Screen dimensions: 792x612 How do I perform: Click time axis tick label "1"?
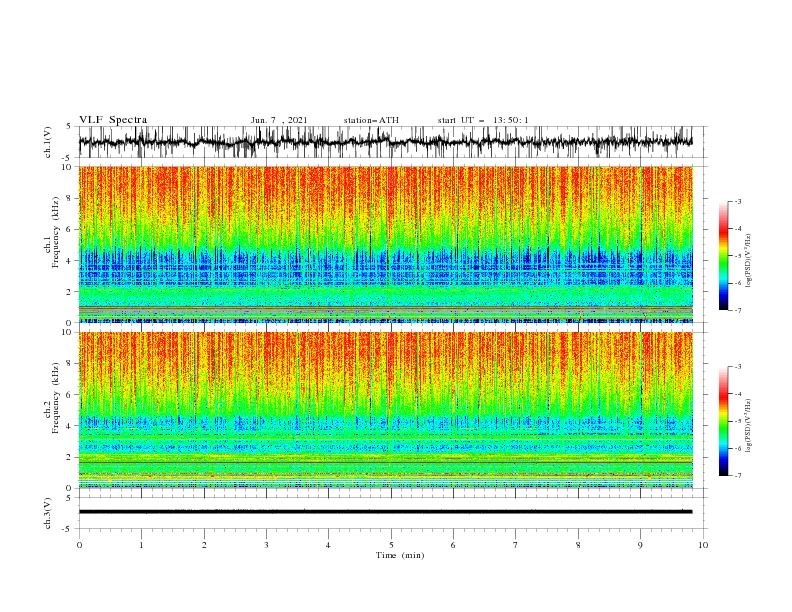point(141,545)
